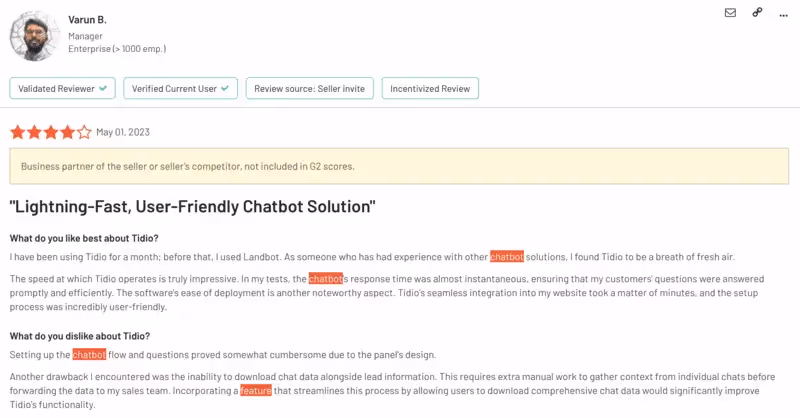The width and height of the screenshot is (800, 418).
Task: Click heading What do you dislike about Tidio?
Action: pyautogui.click(x=80, y=336)
